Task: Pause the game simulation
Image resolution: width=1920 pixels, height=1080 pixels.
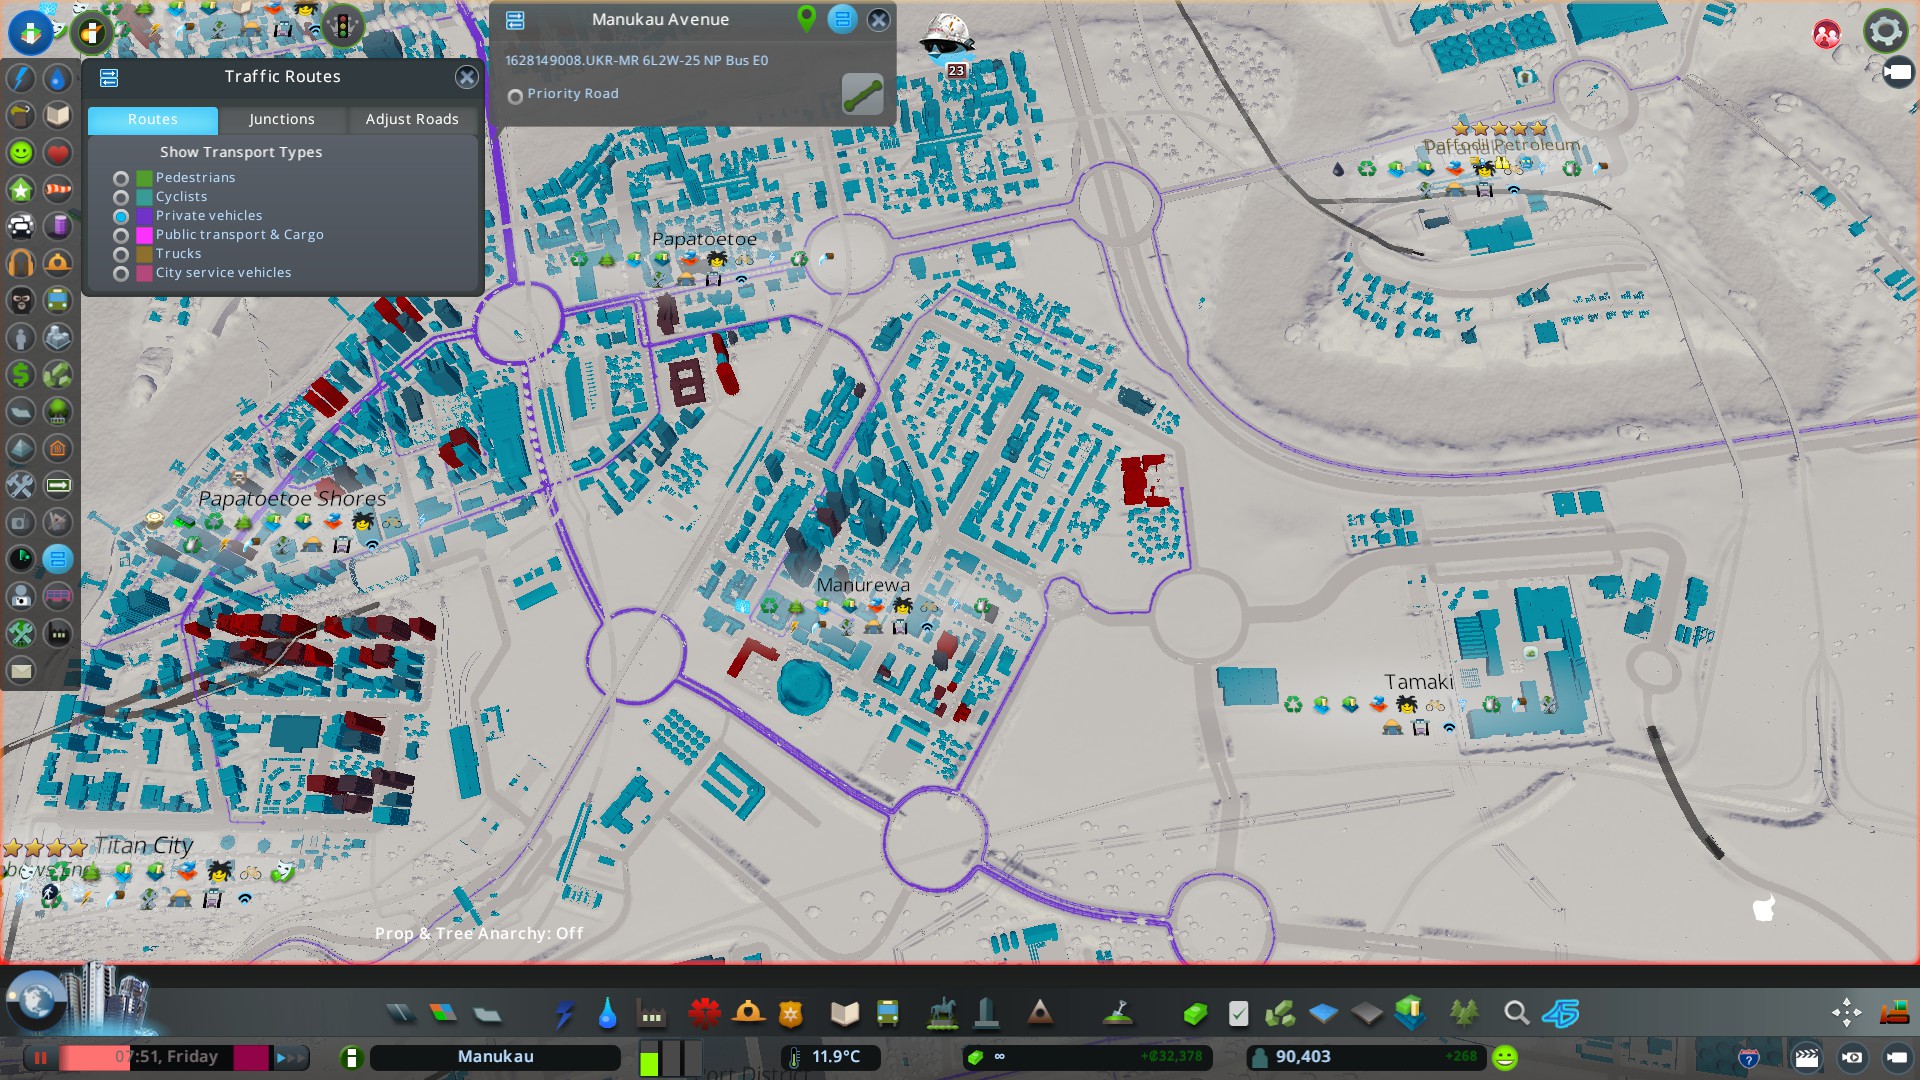Action: (41, 1057)
